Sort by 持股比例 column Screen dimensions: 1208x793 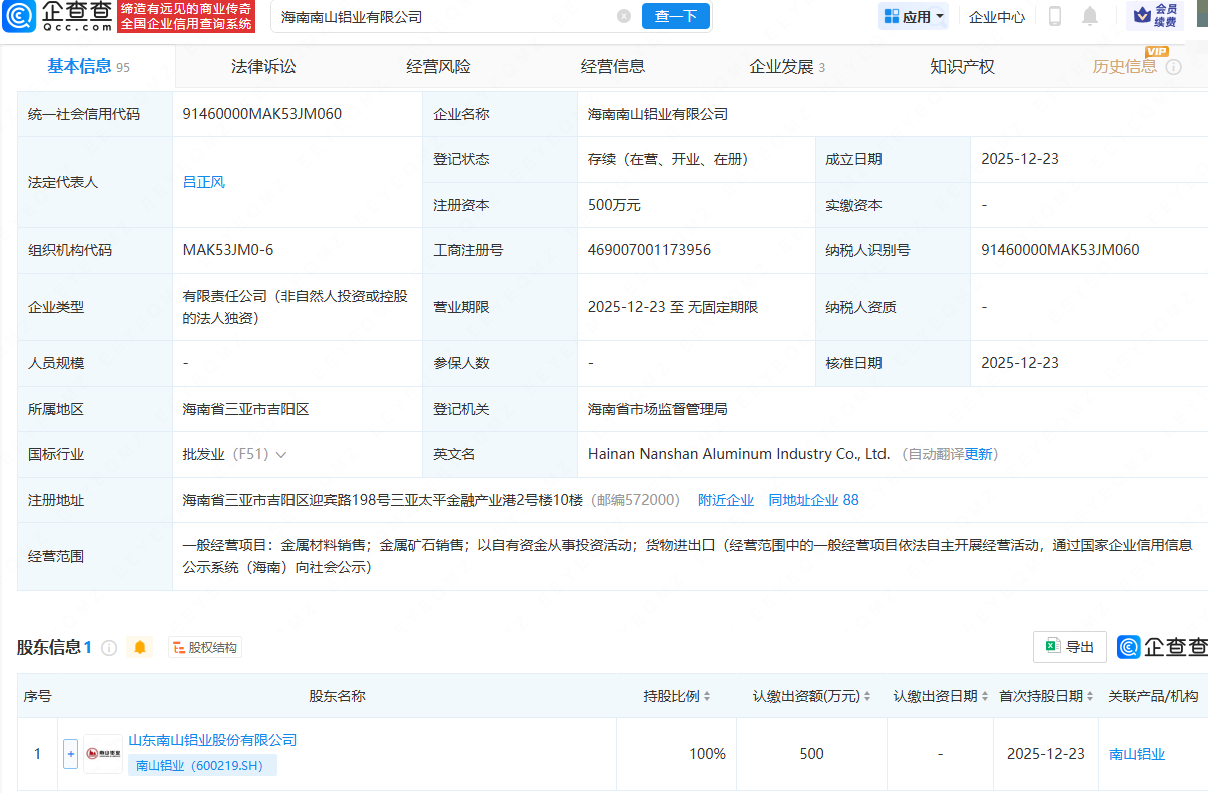click(x=677, y=696)
